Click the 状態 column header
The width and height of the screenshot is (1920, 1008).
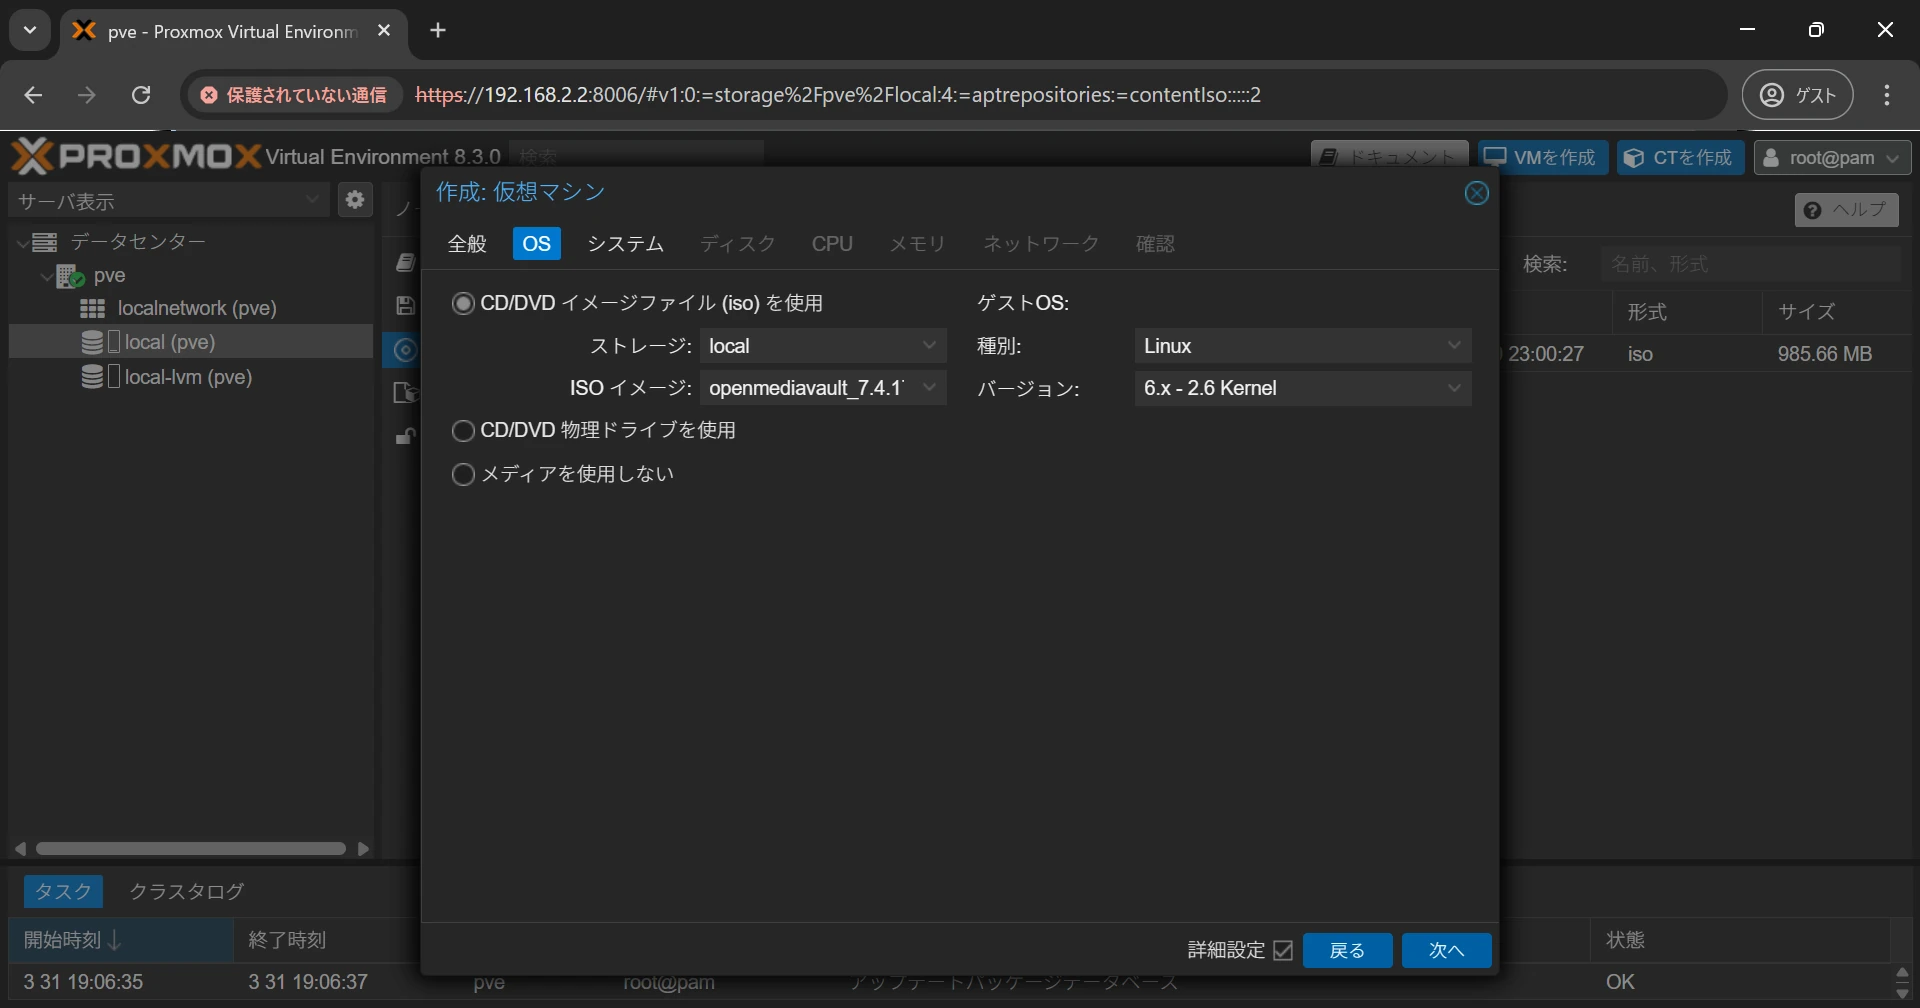[1740, 940]
